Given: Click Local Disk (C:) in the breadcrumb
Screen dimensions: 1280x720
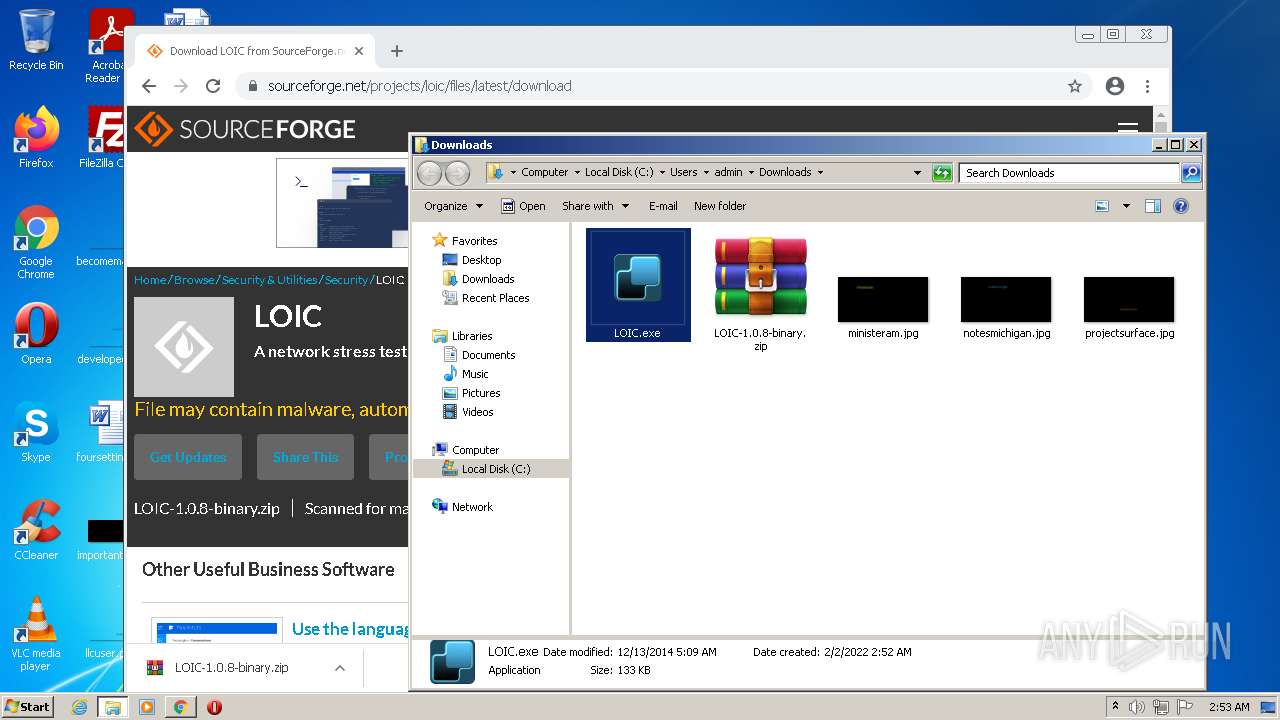Looking at the screenshot, I should pos(619,172).
